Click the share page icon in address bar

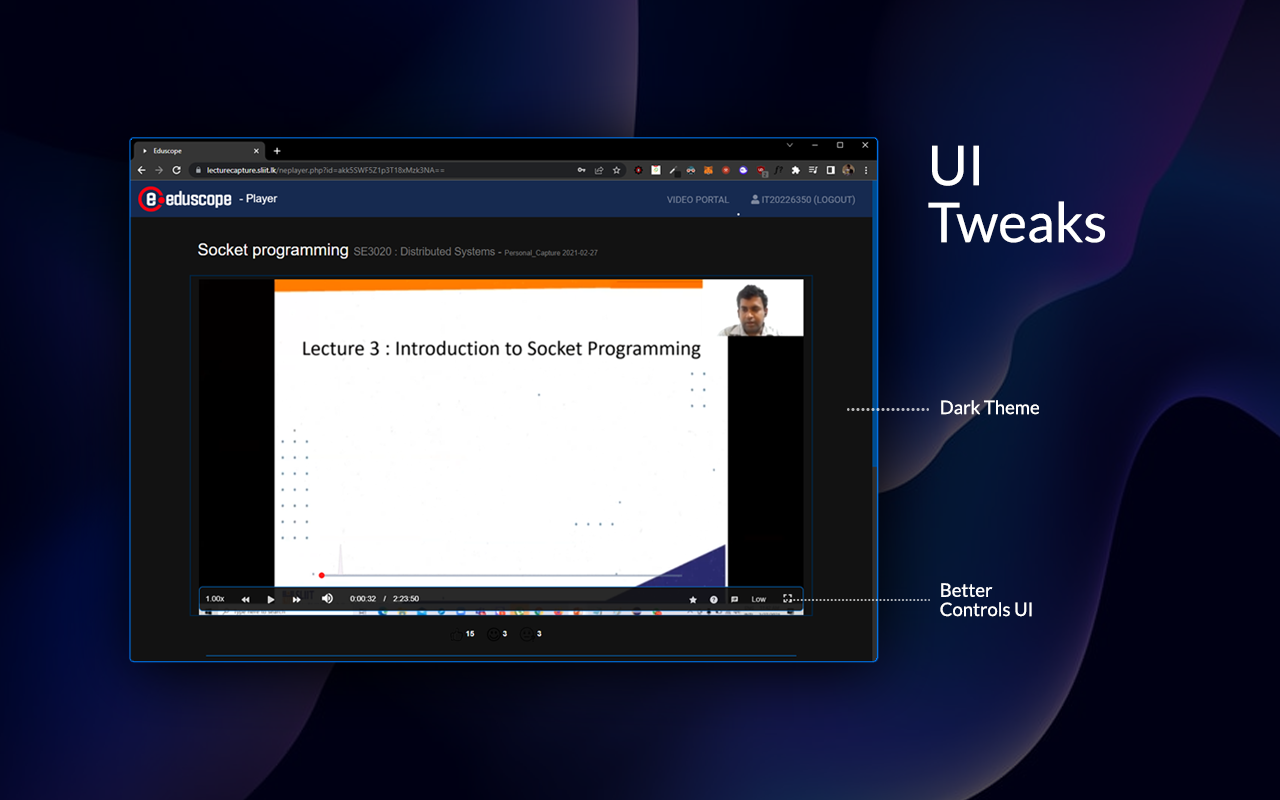coord(599,170)
